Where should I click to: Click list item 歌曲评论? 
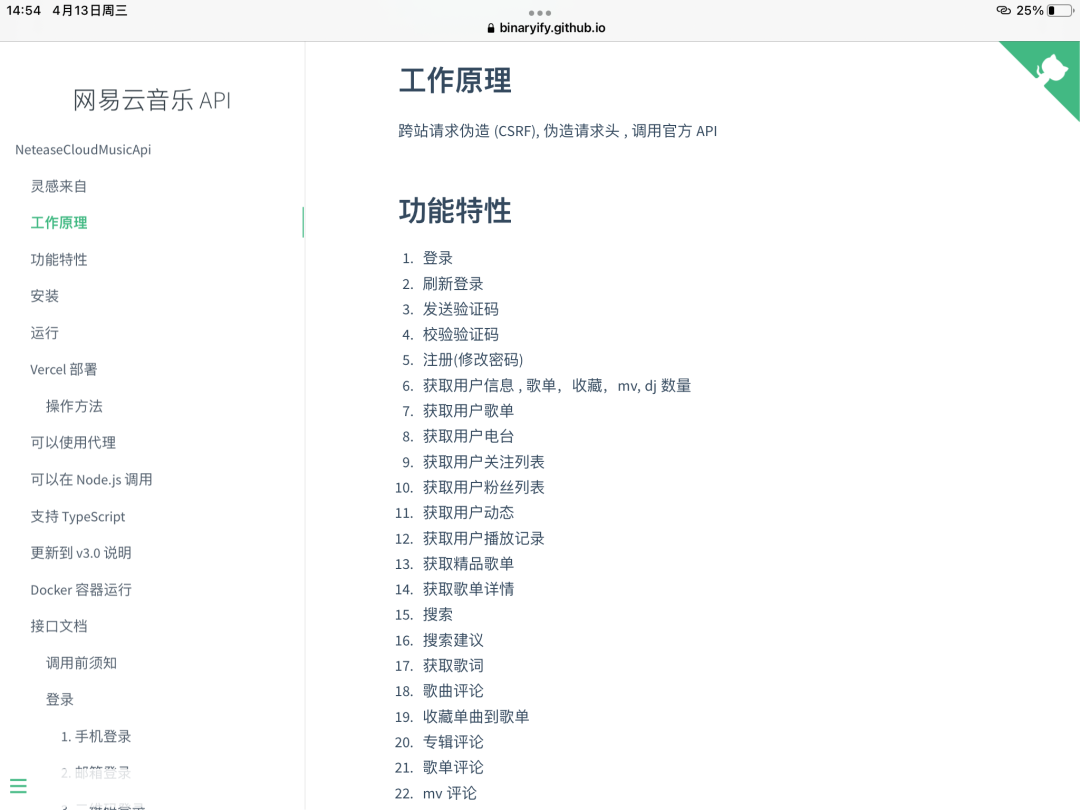click(453, 692)
